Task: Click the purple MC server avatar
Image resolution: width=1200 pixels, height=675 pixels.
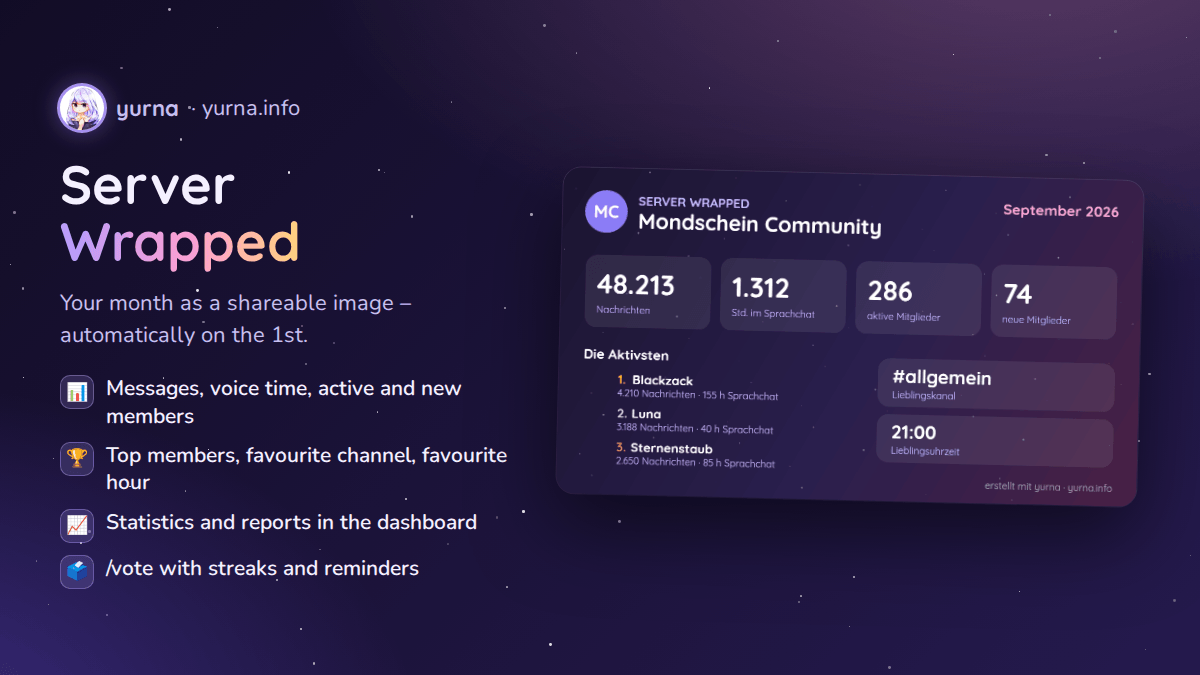Action: click(x=606, y=211)
